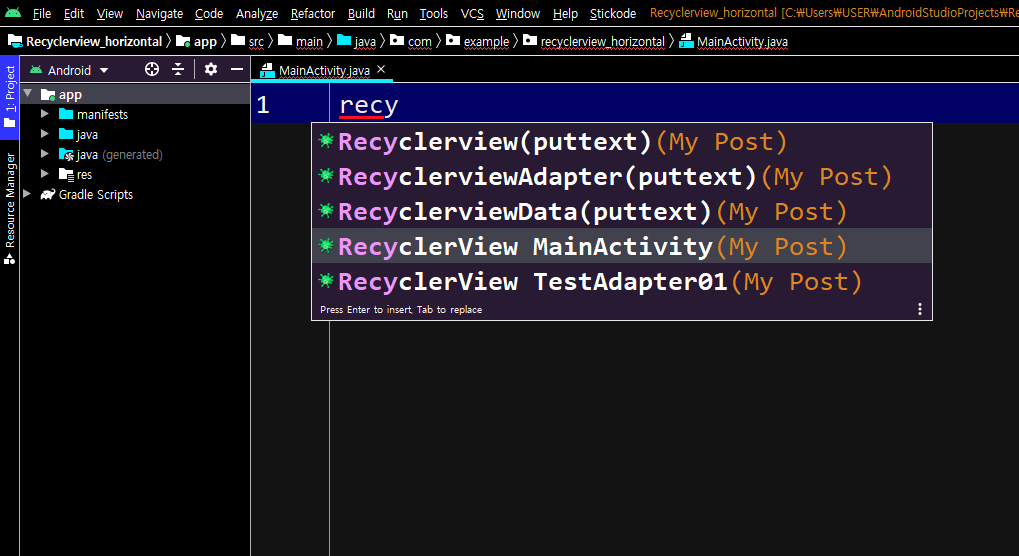Screen dimensions: 1019x556
Task: Choose RecyclerView TestAdapter01 suggestion
Action: (x=622, y=281)
